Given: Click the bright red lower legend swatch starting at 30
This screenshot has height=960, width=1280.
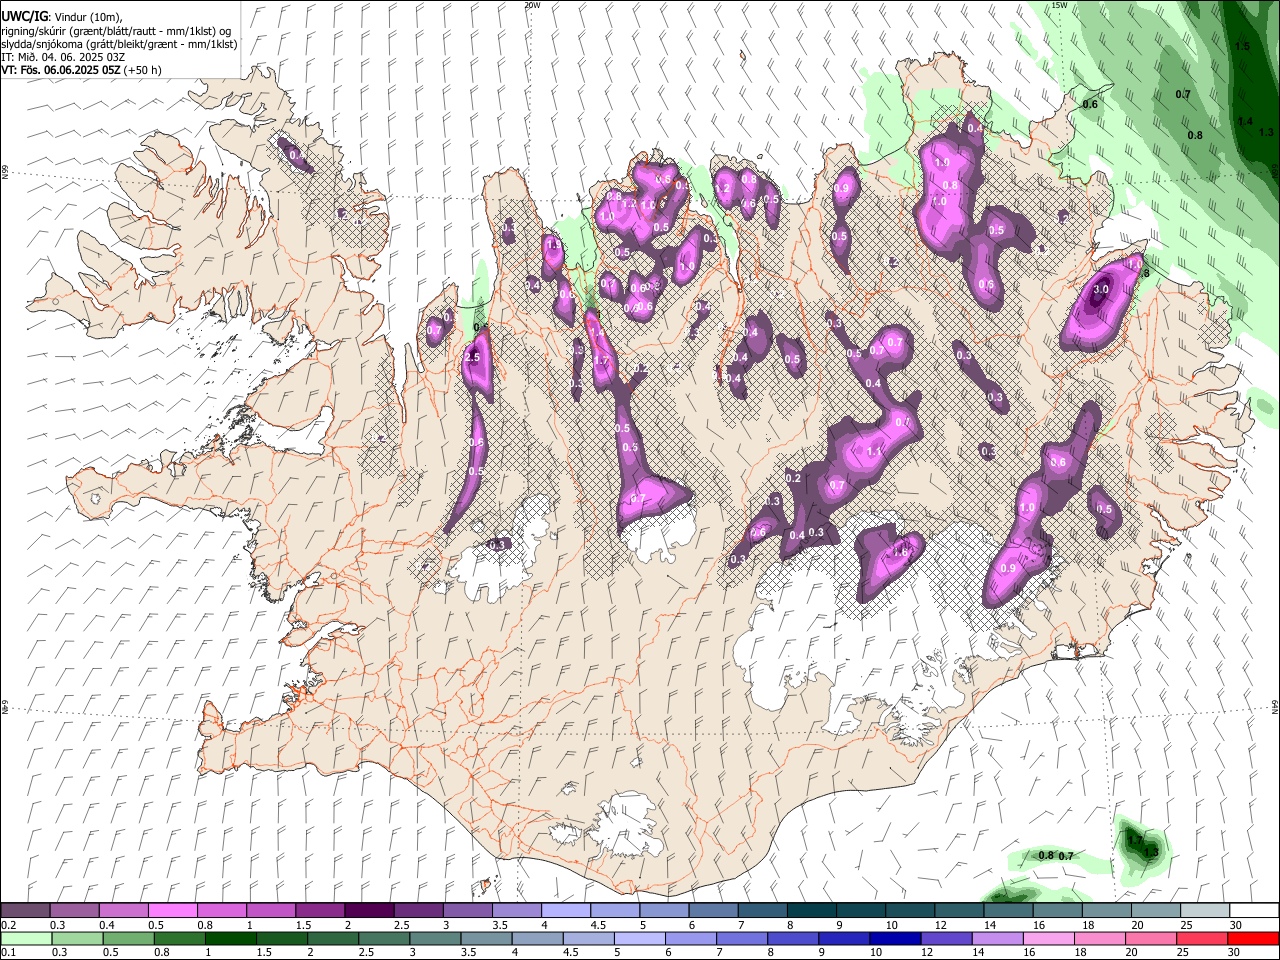Looking at the screenshot, I should point(1253,938).
